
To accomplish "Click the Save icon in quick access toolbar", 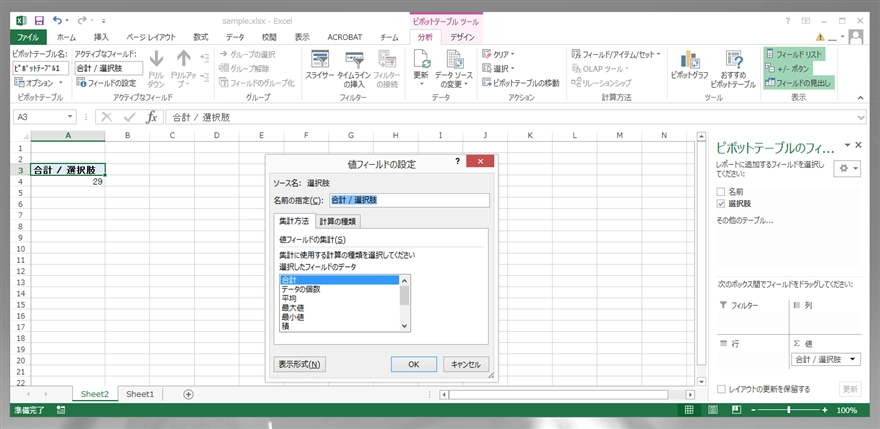I will pos(39,21).
